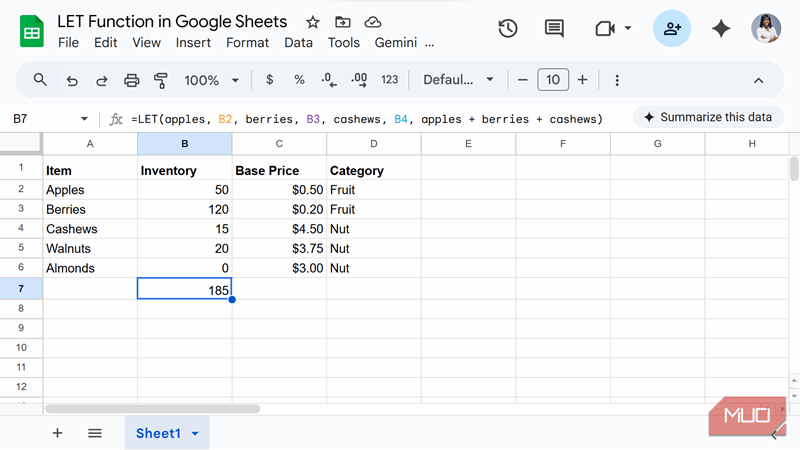Image resolution: width=800 pixels, height=450 pixels.
Task: Decrease decimal places
Action: coord(329,80)
